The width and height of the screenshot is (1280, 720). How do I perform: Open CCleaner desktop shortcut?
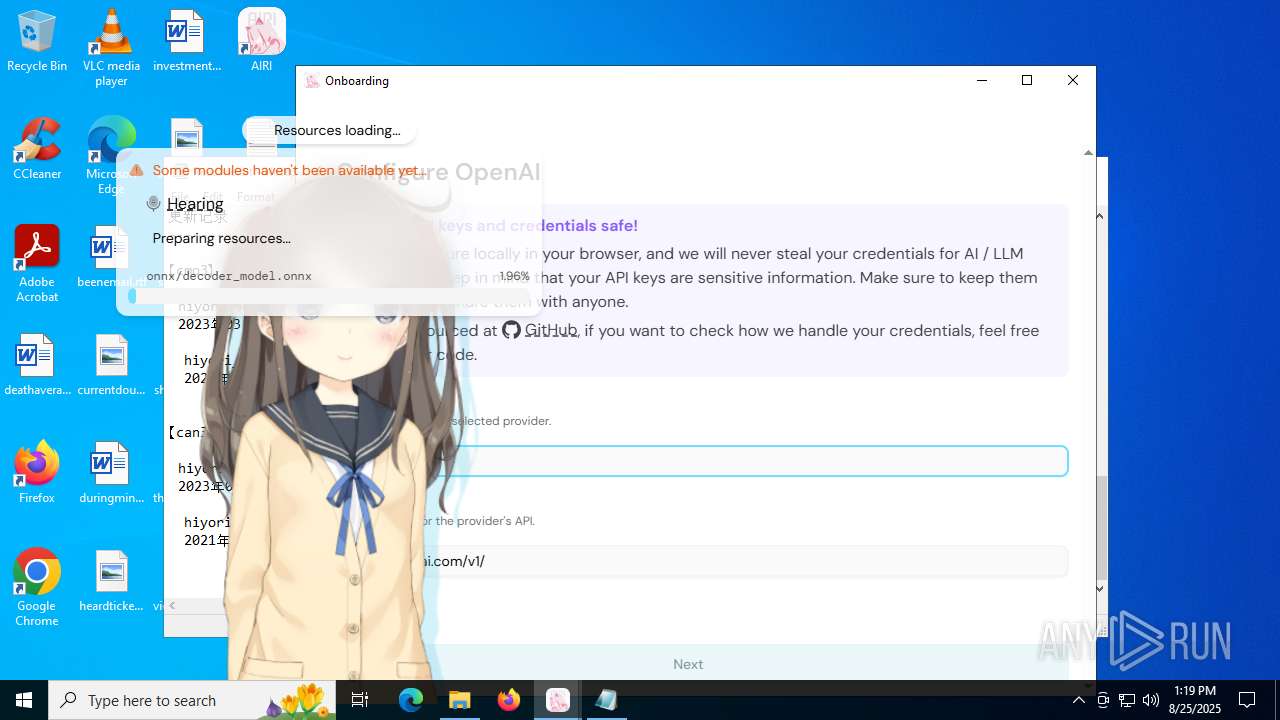[37, 149]
